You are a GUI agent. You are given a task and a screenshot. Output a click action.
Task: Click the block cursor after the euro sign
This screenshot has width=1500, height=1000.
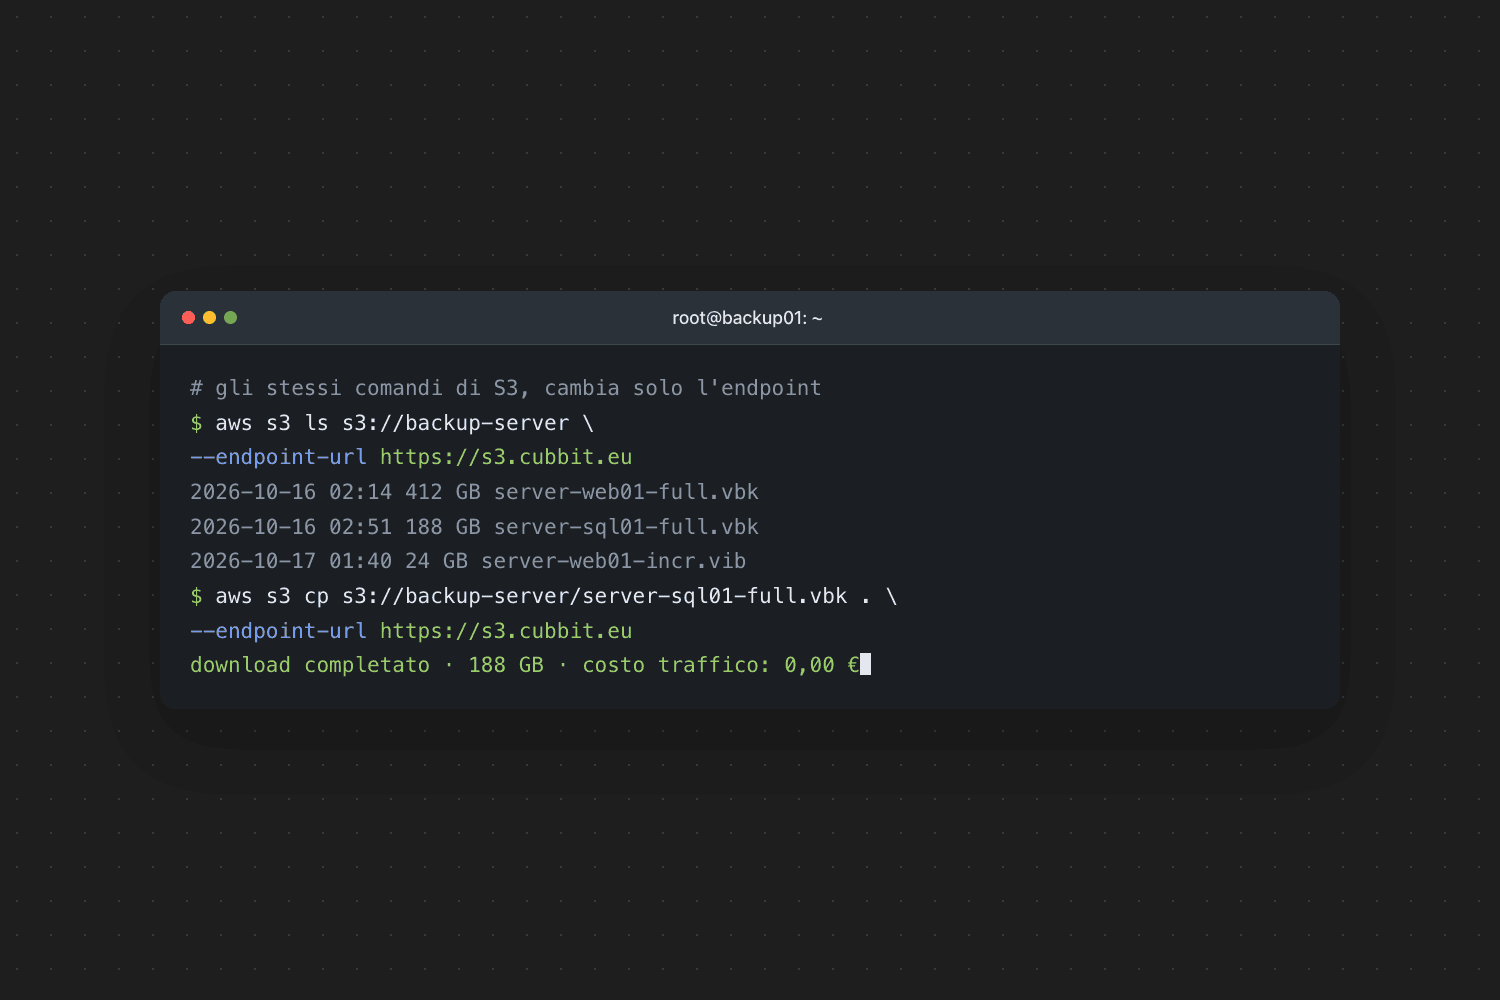click(866, 665)
